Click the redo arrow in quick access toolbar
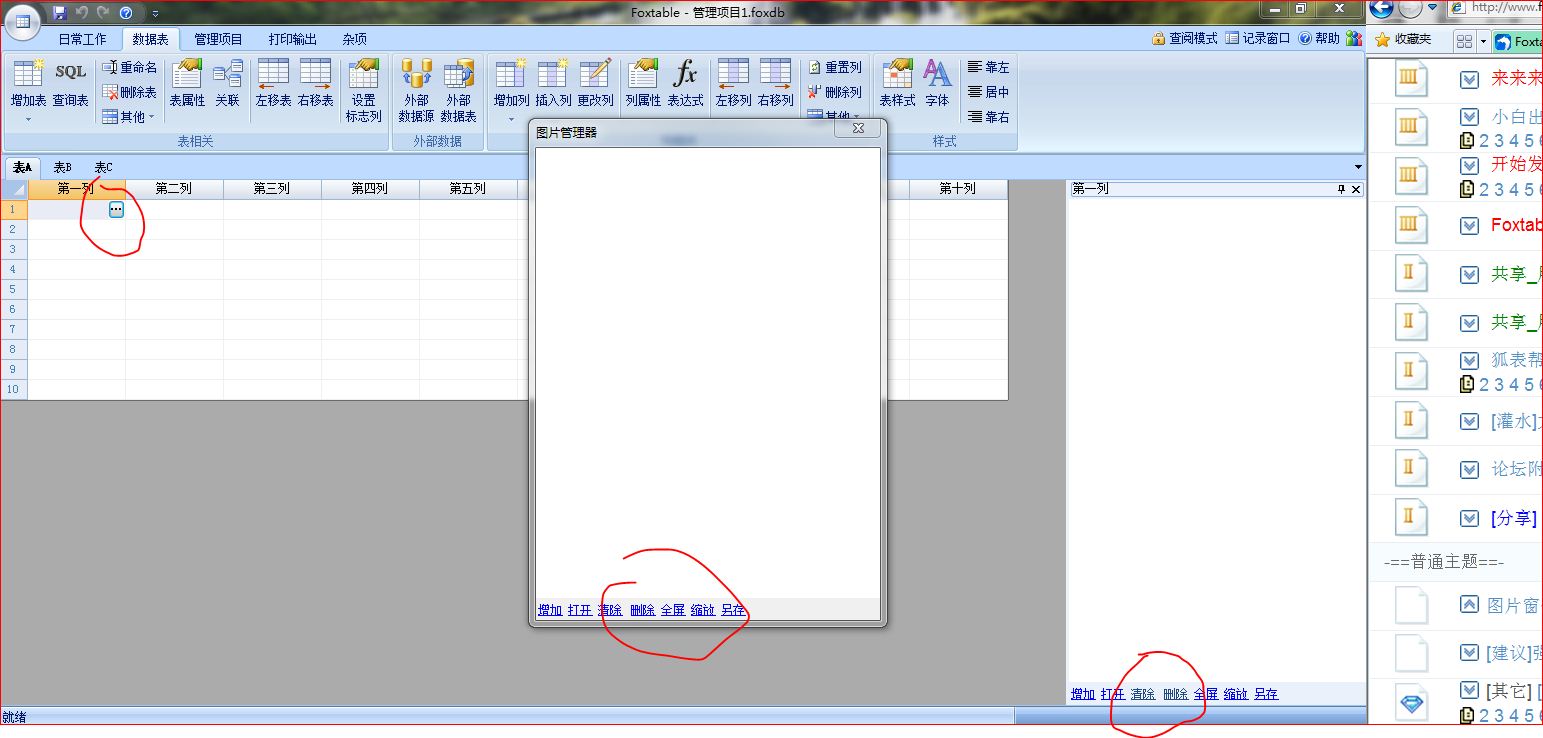 coord(102,13)
